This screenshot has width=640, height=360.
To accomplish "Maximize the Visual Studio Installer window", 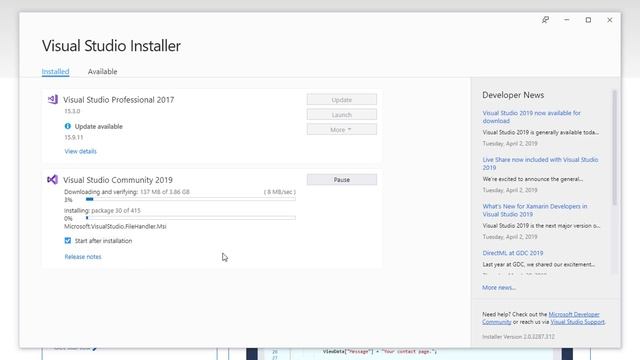I will click(588, 20).
